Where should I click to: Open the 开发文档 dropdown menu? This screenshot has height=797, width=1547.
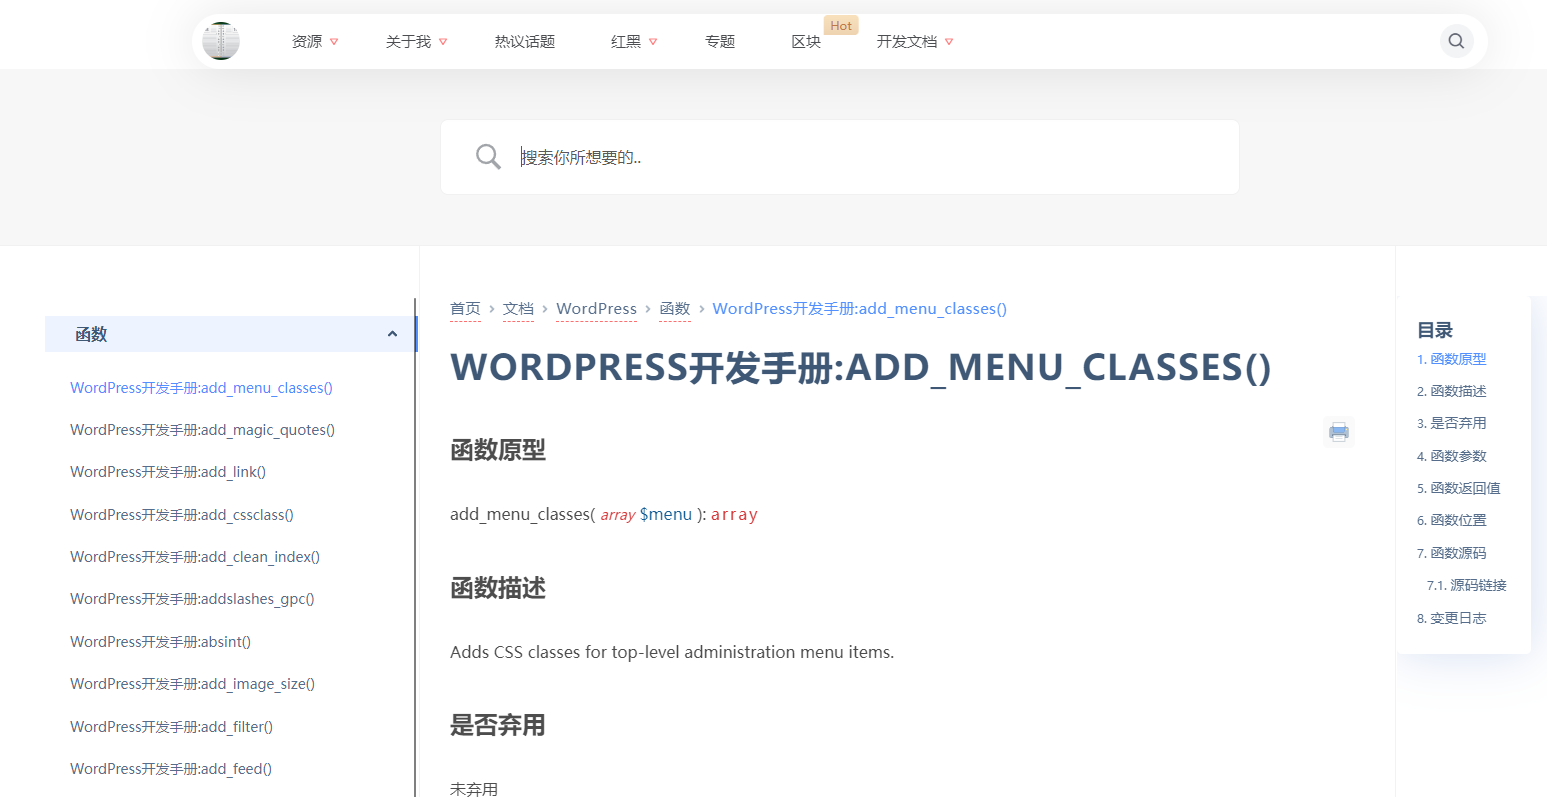tap(914, 42)
